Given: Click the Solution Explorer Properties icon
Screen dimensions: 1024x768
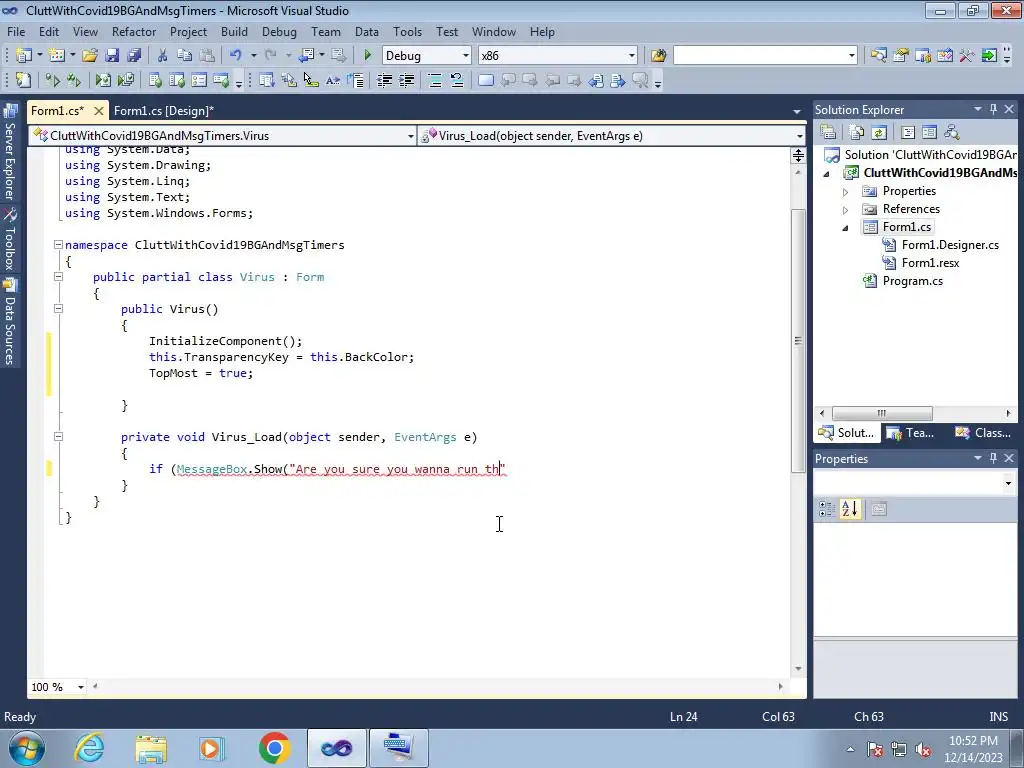Looking at the screenshot, I should 828,133.
